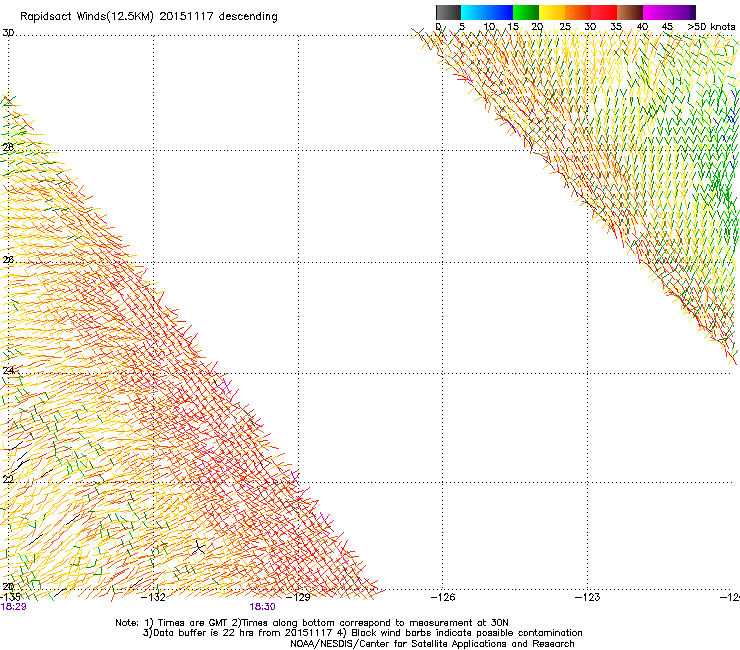Click the '24' latitude axis label

pos(8,371)
